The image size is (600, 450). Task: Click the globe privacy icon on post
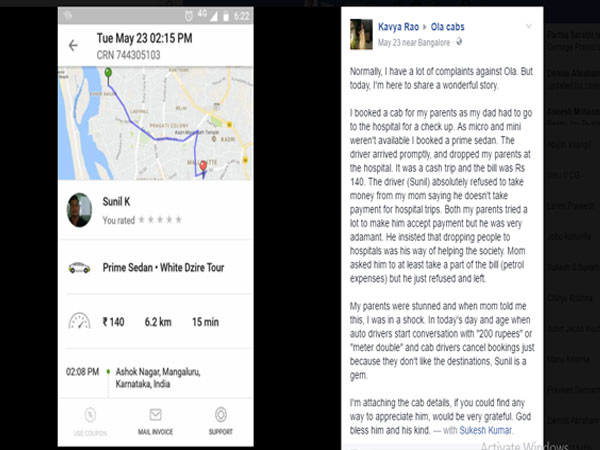point(459,42)
